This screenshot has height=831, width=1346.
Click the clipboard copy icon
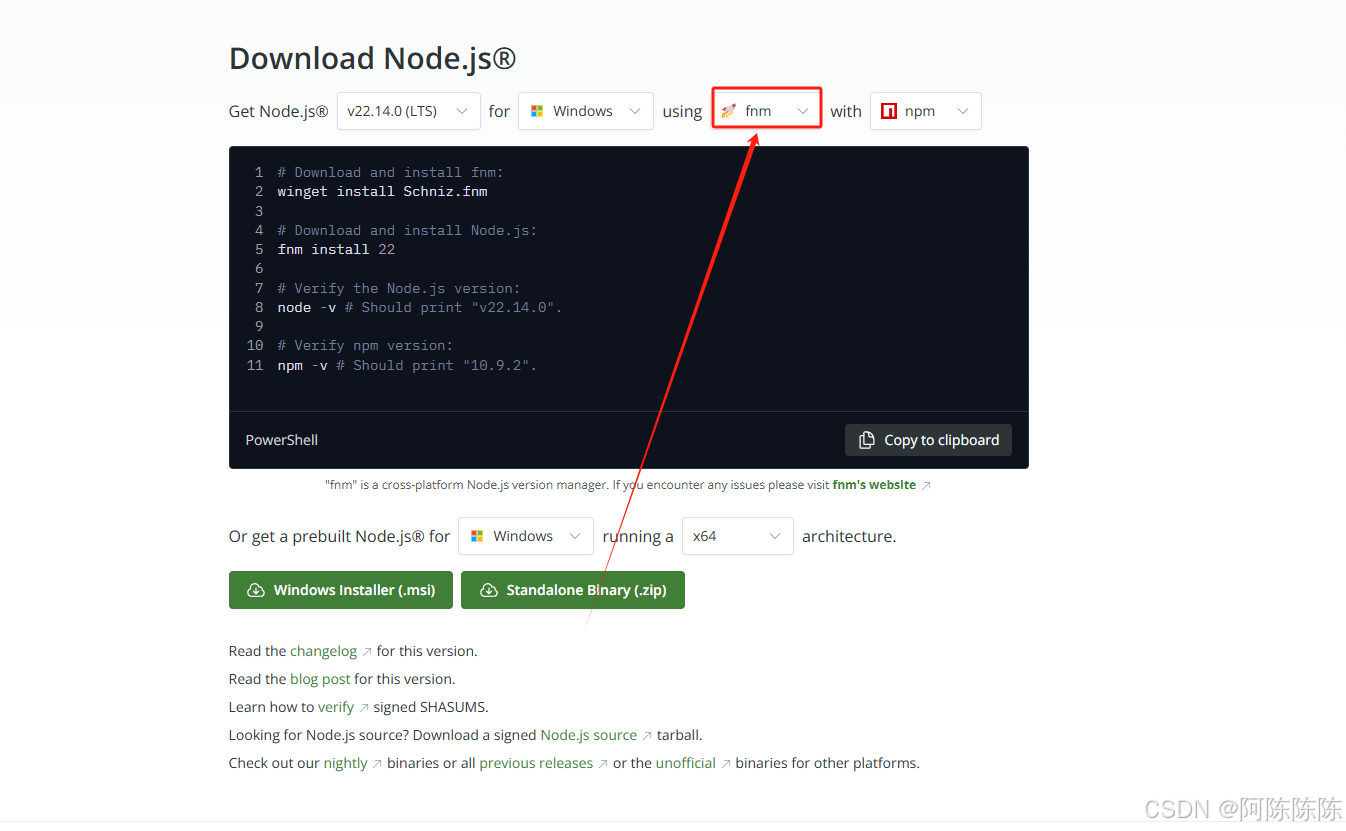click(x=867, y=440)
